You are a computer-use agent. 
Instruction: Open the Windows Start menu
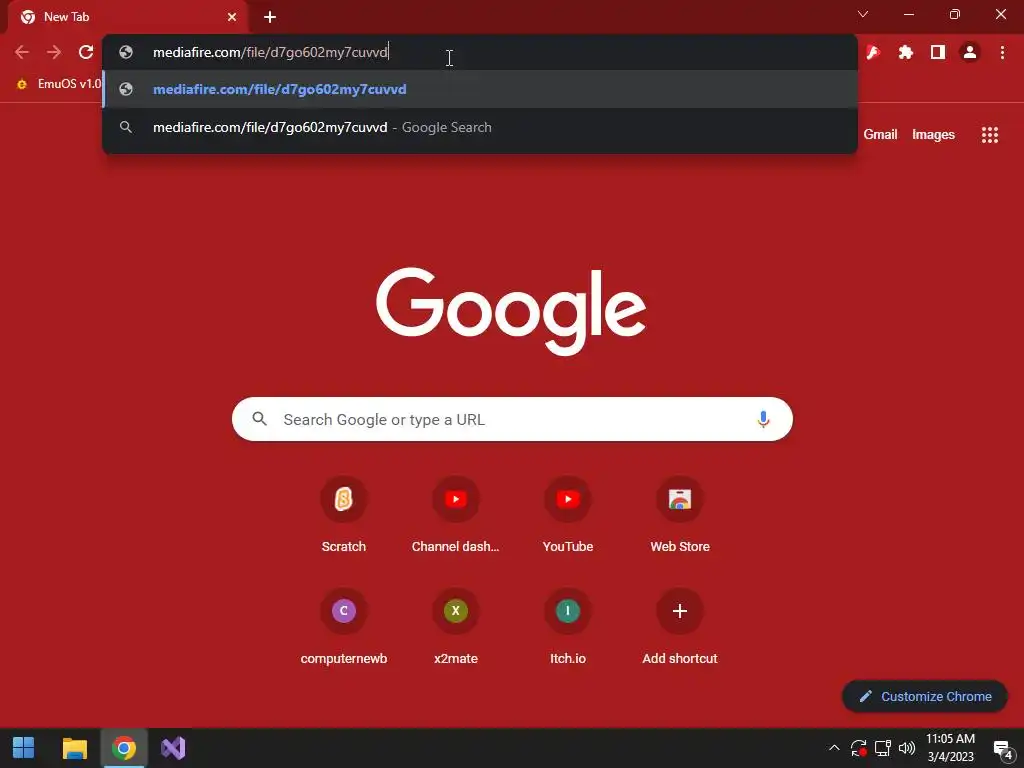(24, 748)
